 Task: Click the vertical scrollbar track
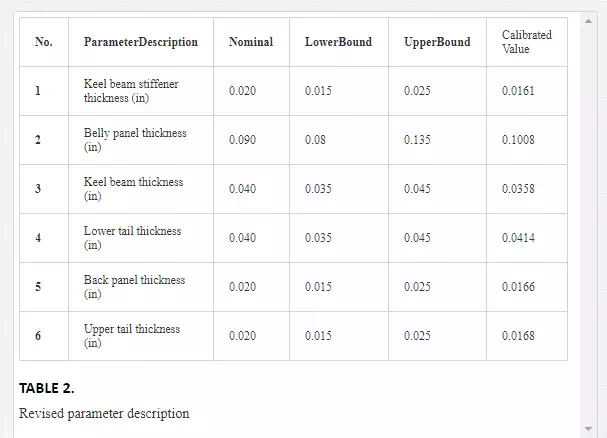coord(588,225)
